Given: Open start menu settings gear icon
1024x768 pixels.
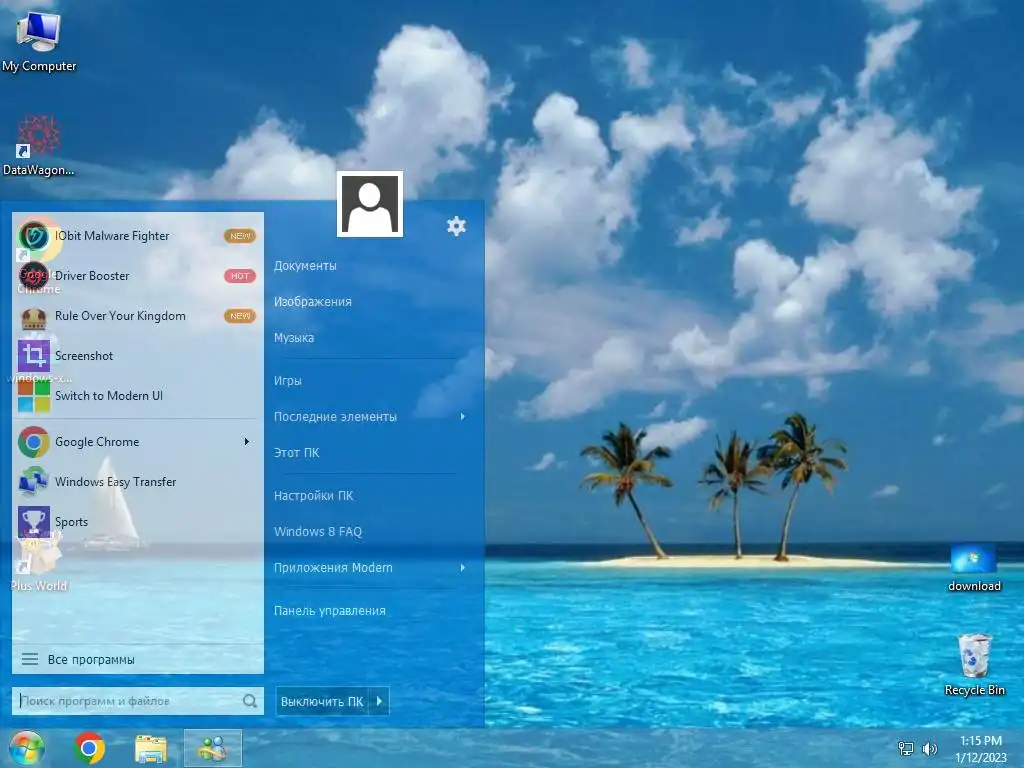Looking at the screenshot, I should pos(456,226).
